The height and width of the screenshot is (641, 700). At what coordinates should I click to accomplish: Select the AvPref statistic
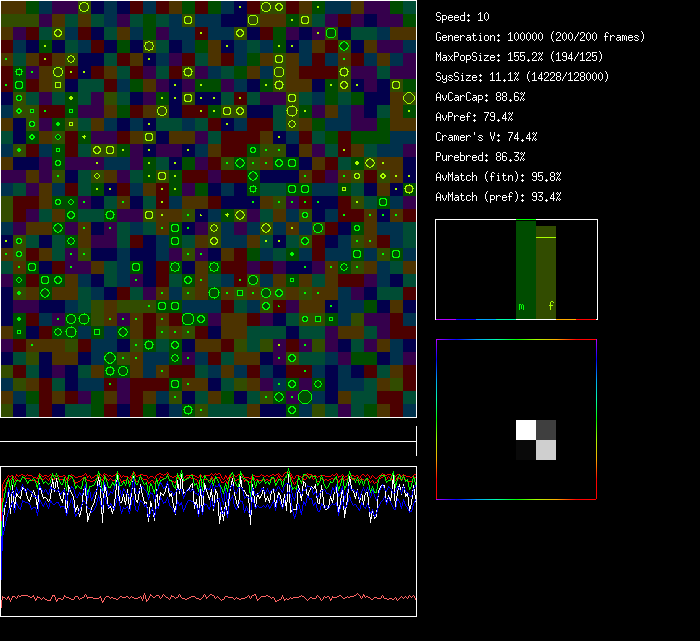pos(470,117)
